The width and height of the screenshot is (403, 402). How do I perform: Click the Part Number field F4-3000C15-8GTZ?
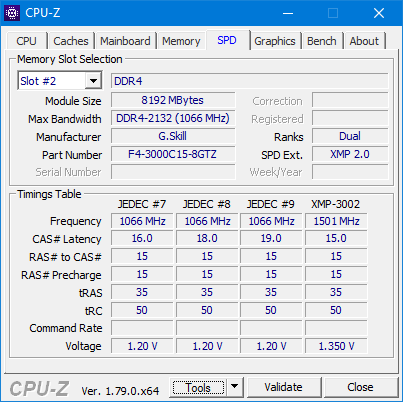(x=173, y=154)
